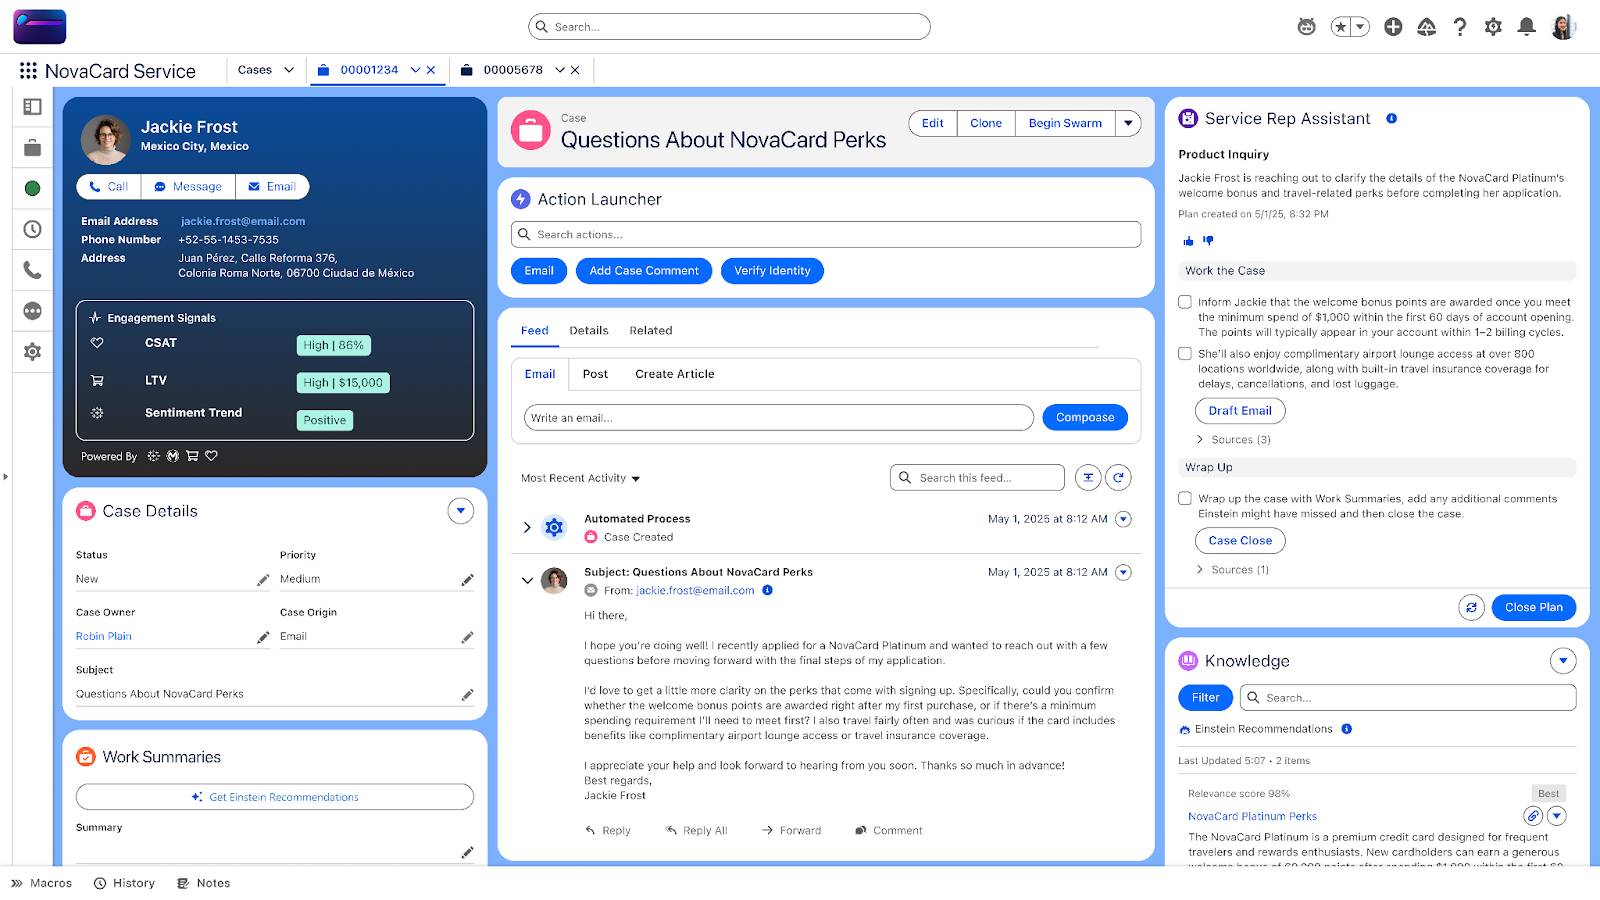
Task: Open the Favorites star icon
Action: click(x=1341, y=27)
